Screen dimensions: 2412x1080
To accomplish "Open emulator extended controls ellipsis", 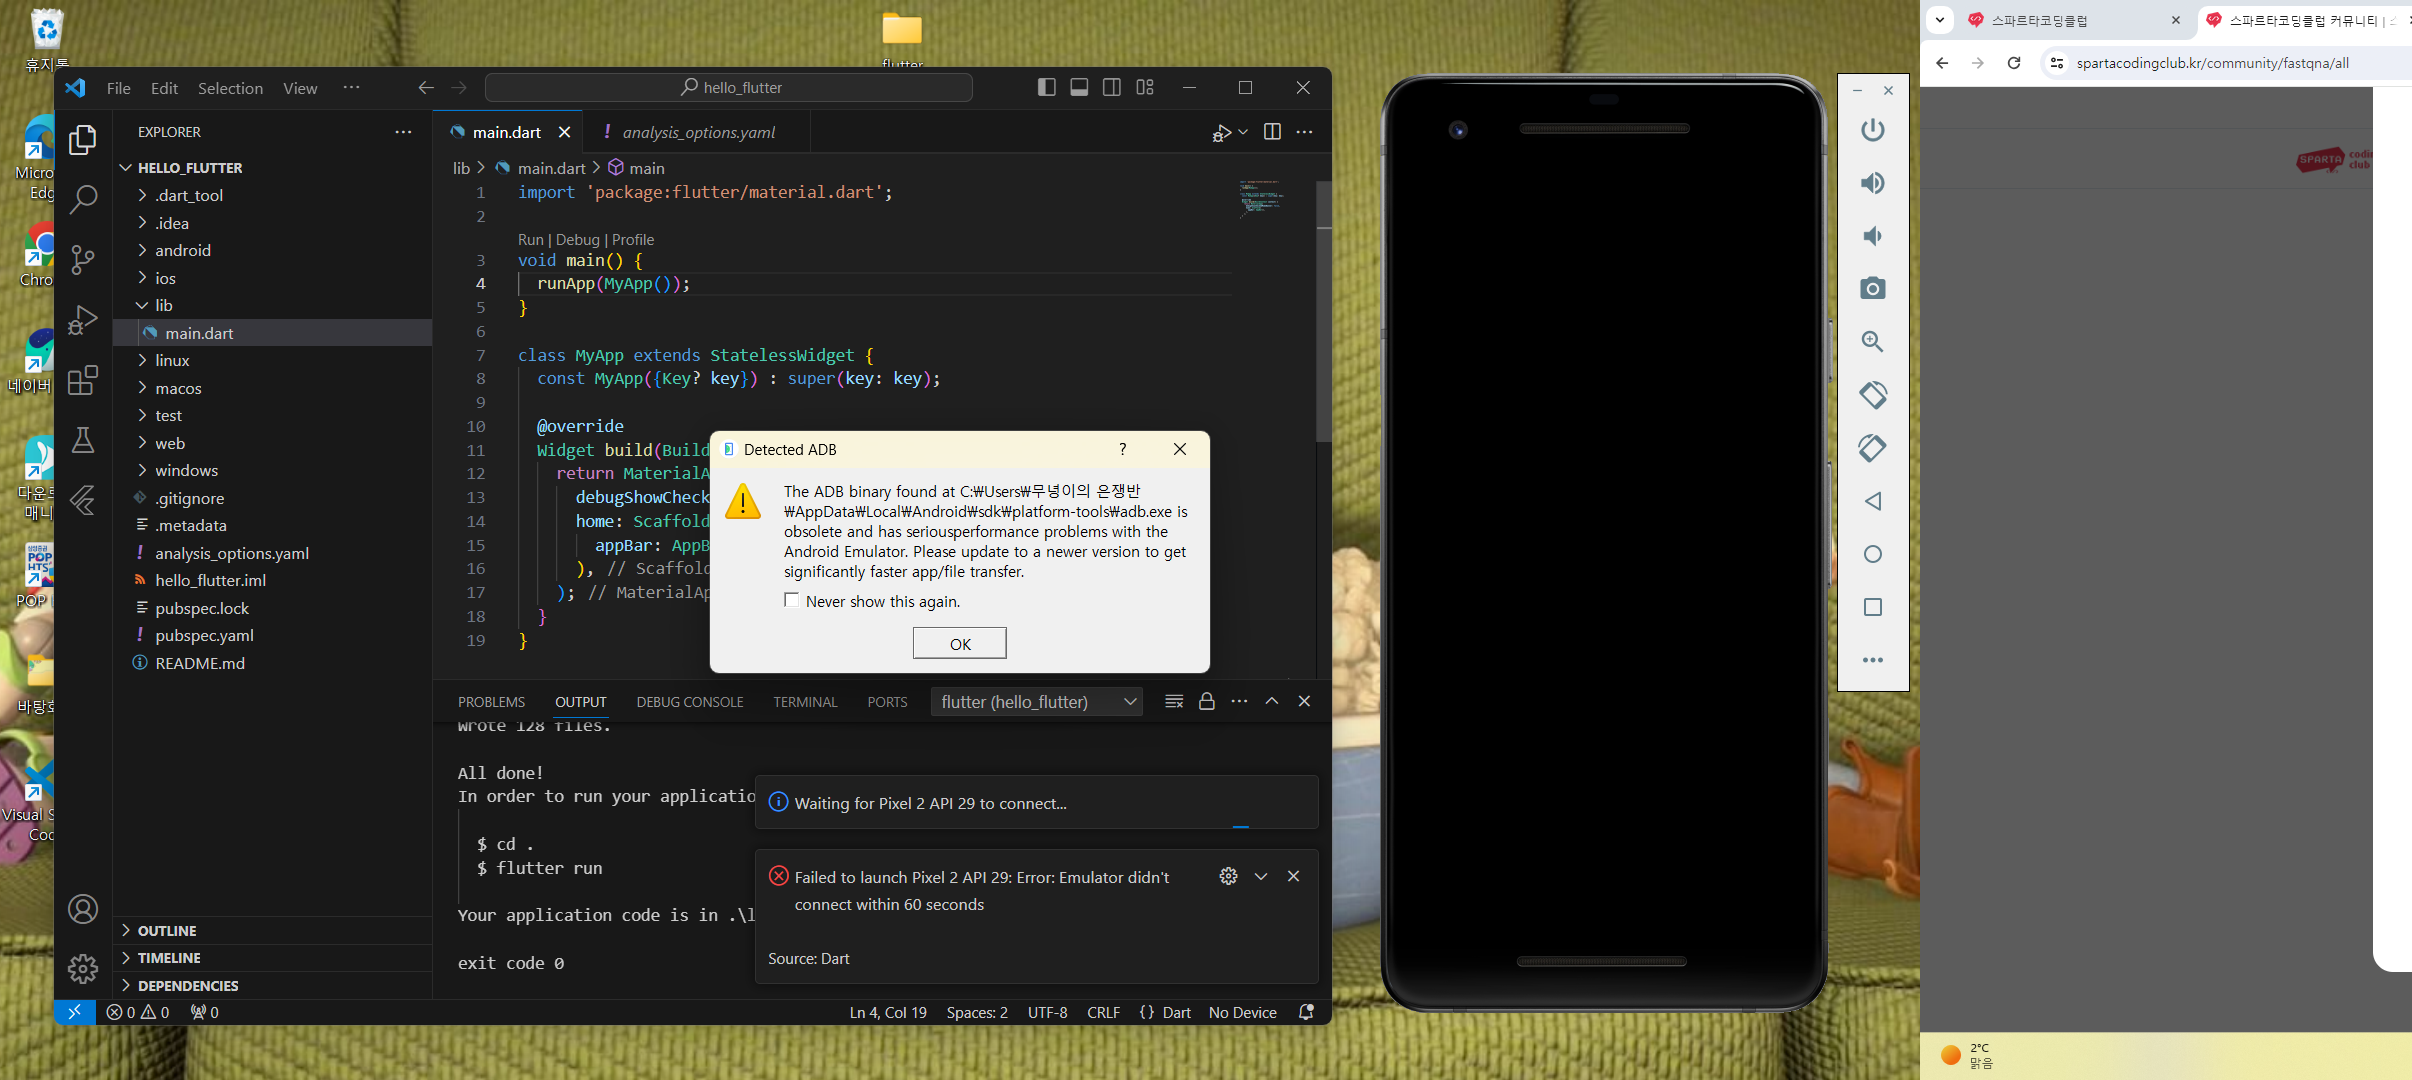I will click(1873, 660).
